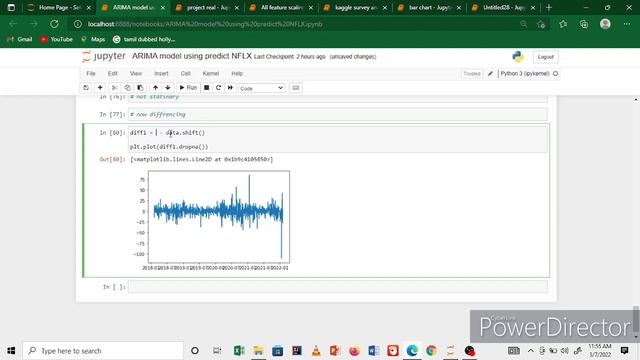This screenshot has height=360, width=640.
Task: Open the Maps bookmark
Action: (x=93, y=39)
